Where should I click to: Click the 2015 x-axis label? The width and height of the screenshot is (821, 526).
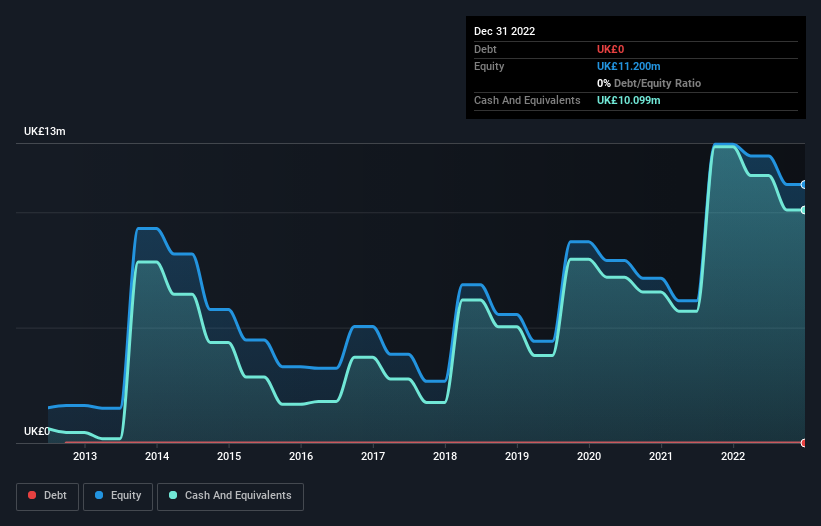click(229, 456)
